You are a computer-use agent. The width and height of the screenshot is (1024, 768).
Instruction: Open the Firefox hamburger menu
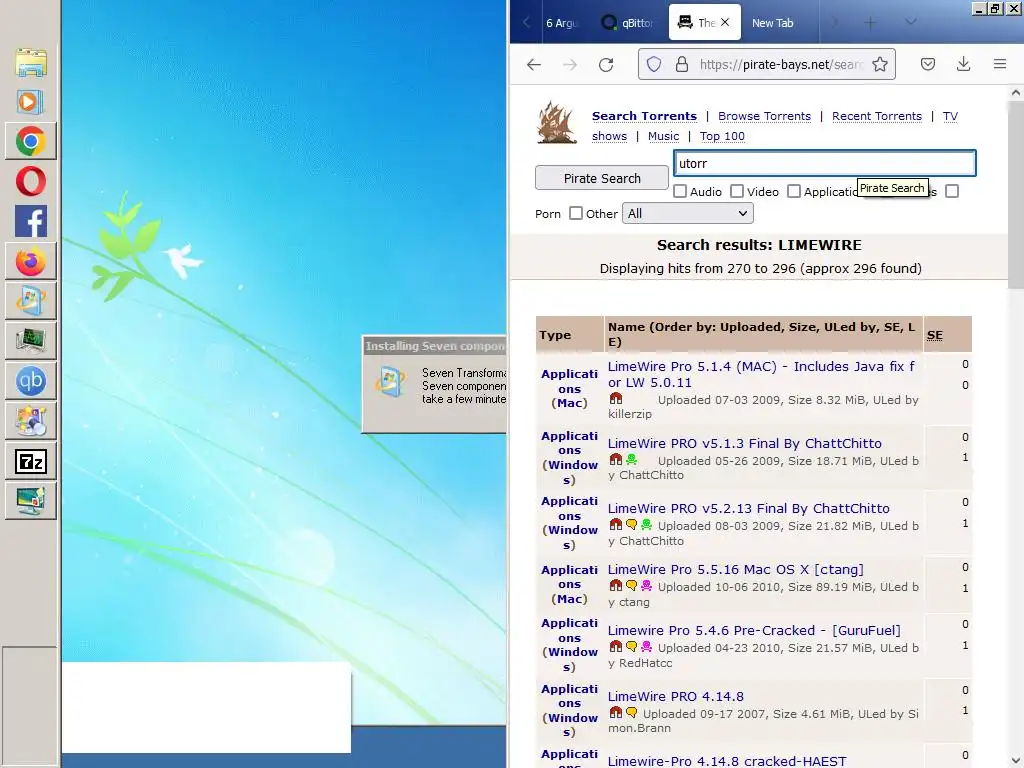click(x=1000, y=64)
